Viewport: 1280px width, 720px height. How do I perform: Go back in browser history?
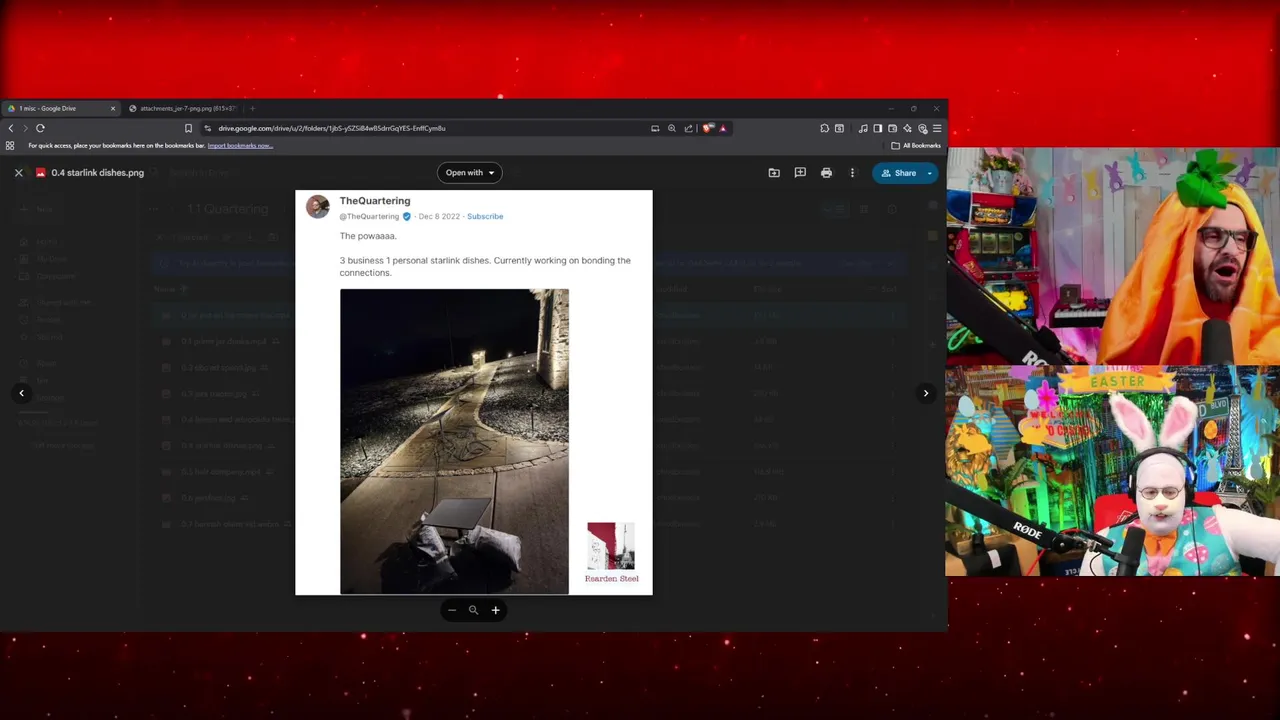pos(11,128)
